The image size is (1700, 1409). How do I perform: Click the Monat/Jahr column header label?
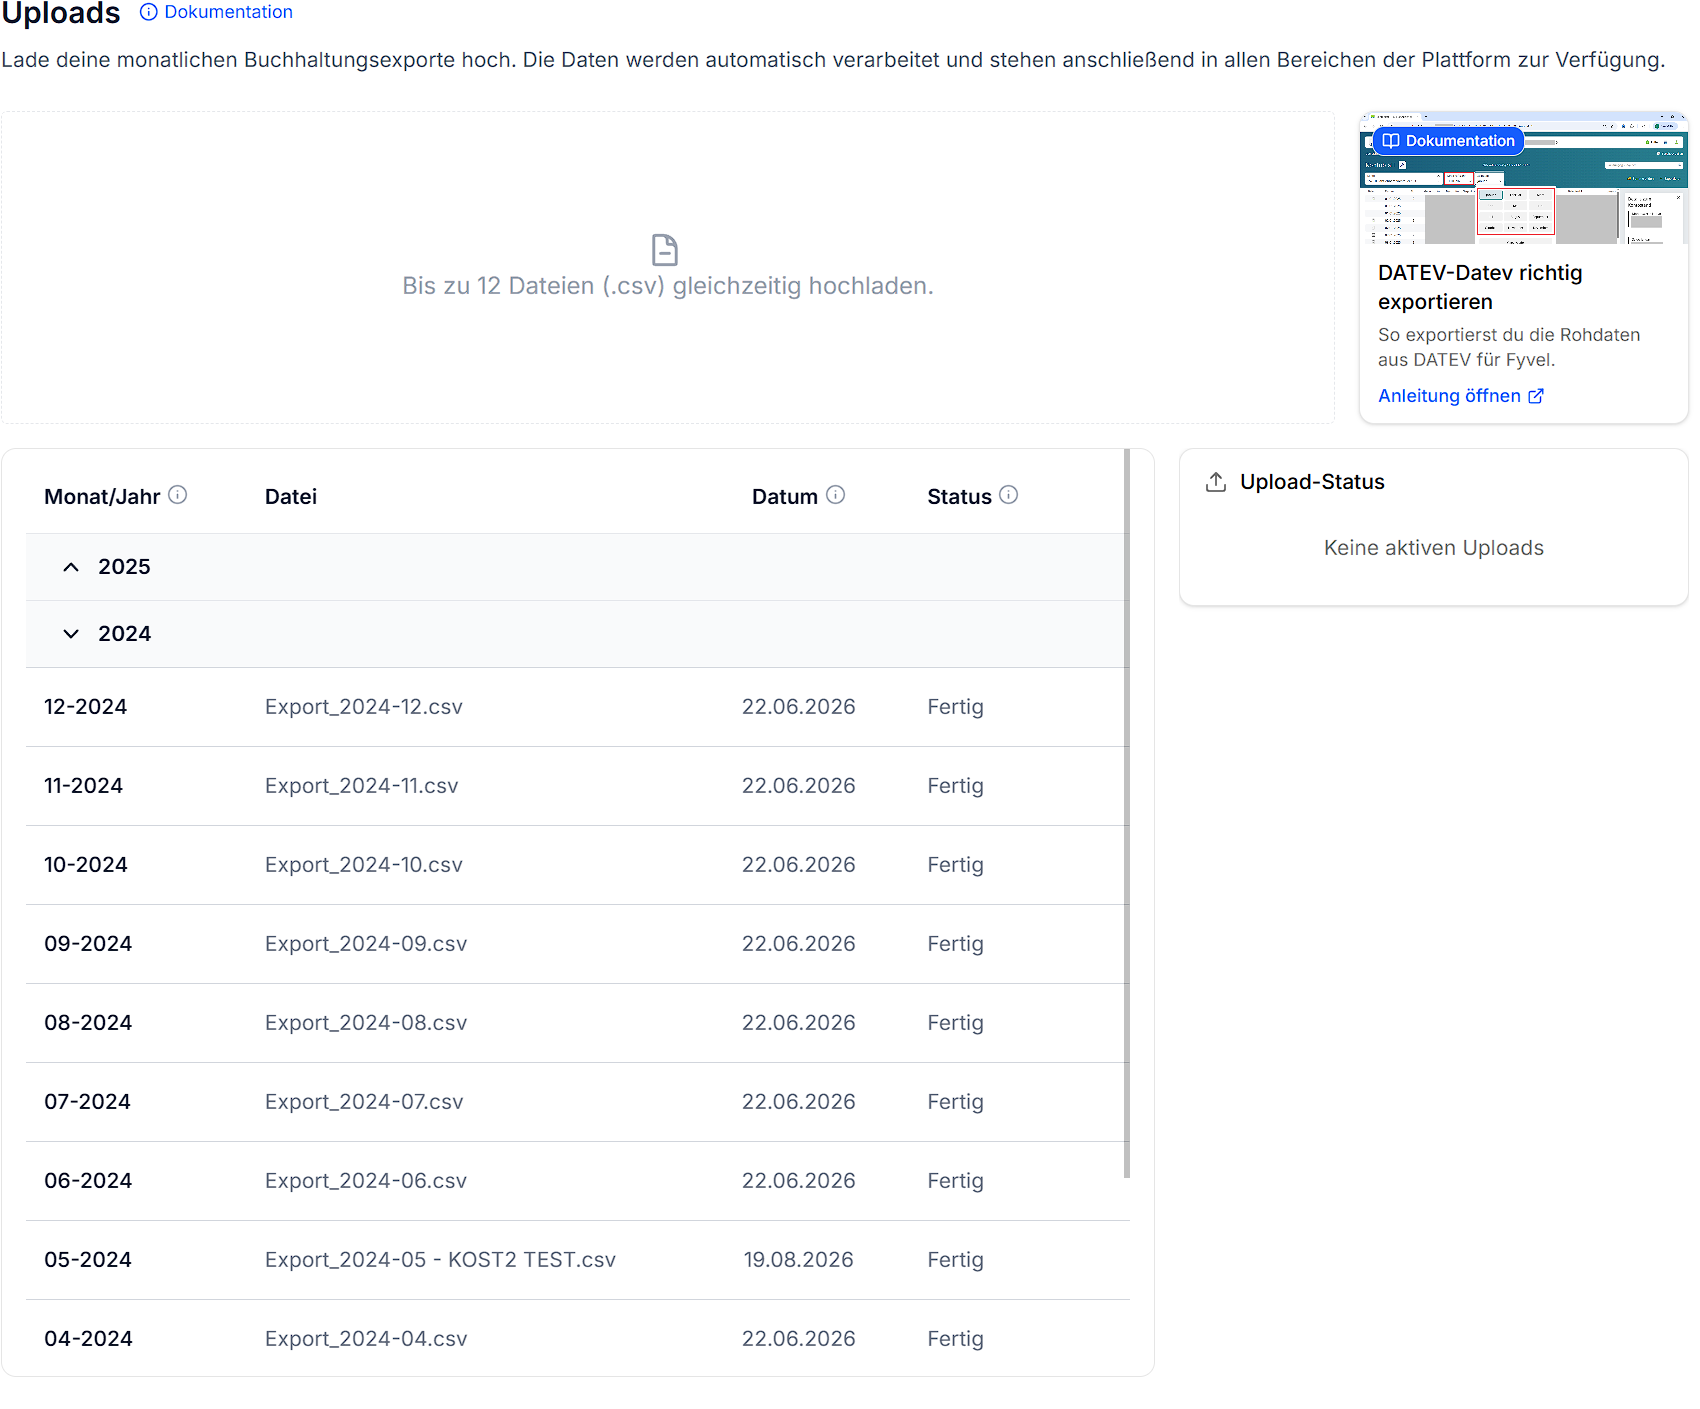pos(102,497)
